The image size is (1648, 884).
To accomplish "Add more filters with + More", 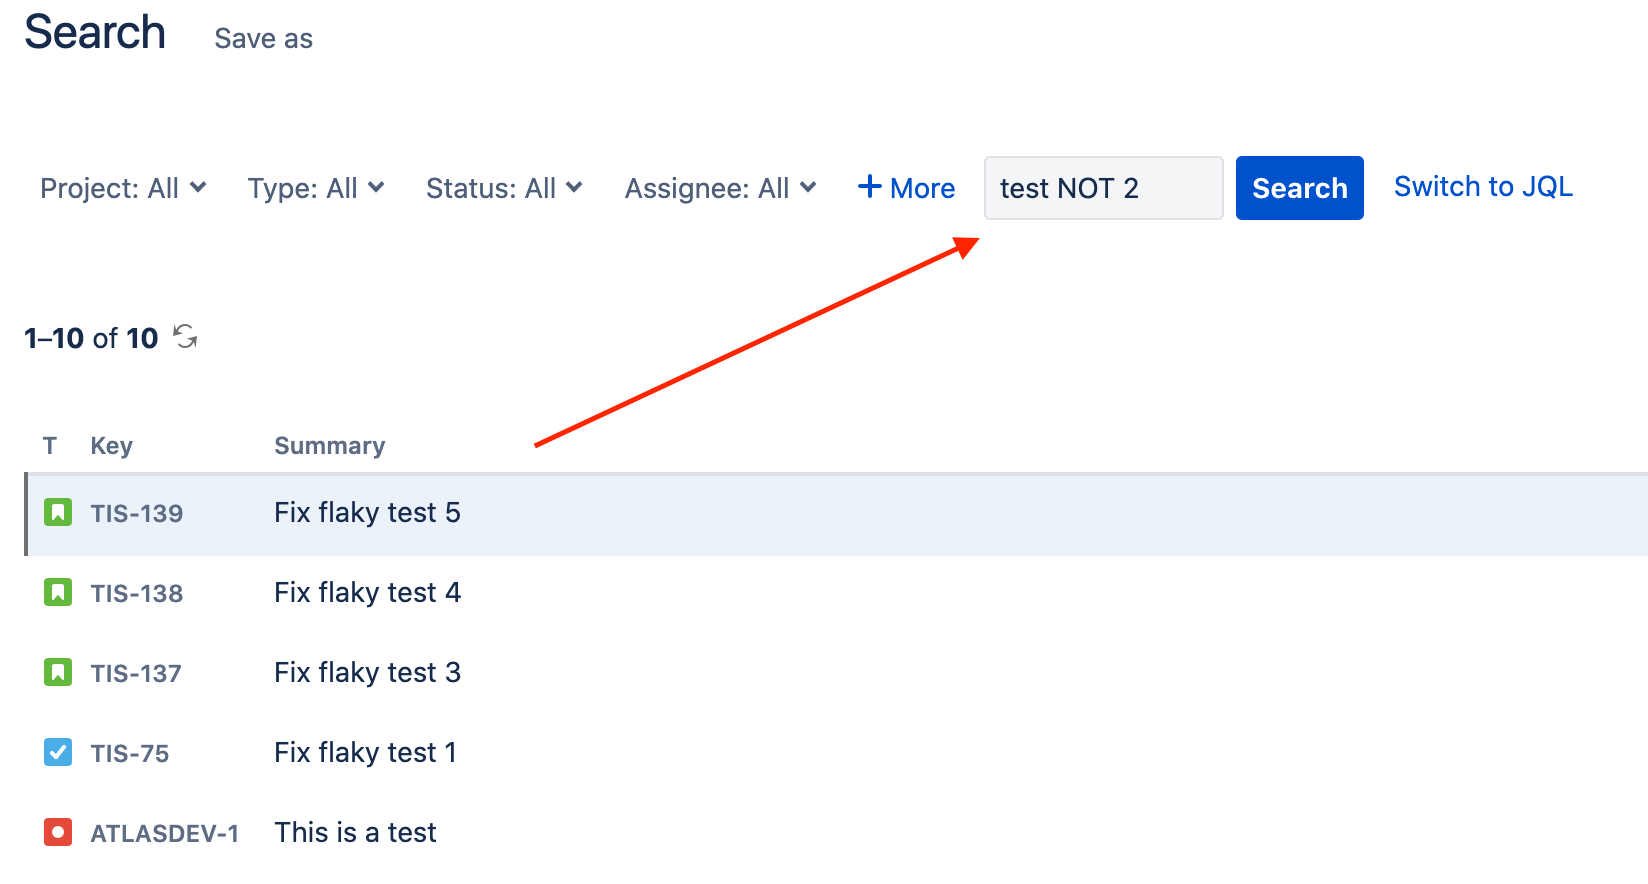I will coord(906,188).
